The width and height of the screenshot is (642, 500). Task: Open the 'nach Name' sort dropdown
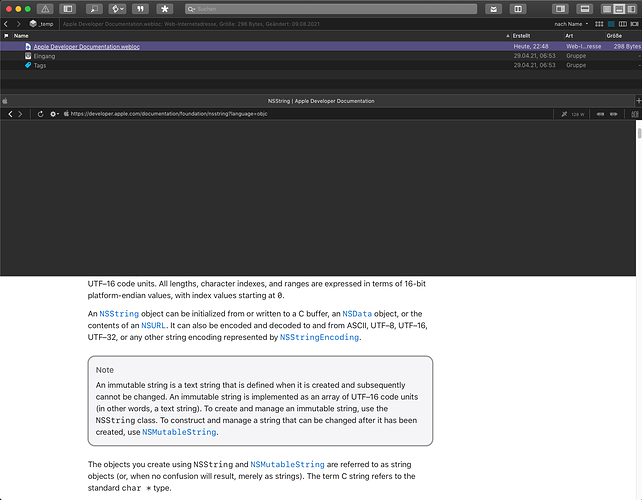pyautogui.click(x=571, y=24)
